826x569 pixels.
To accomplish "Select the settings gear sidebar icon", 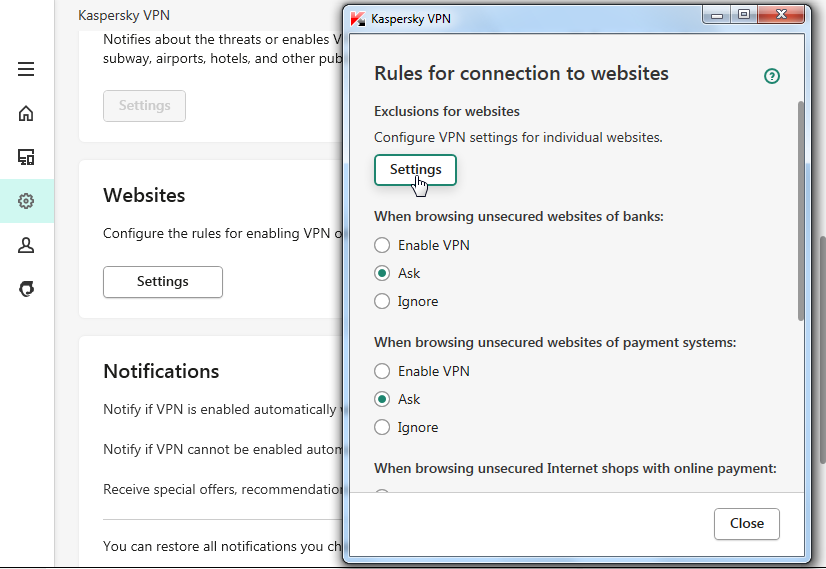I will (x=26, y=201).
